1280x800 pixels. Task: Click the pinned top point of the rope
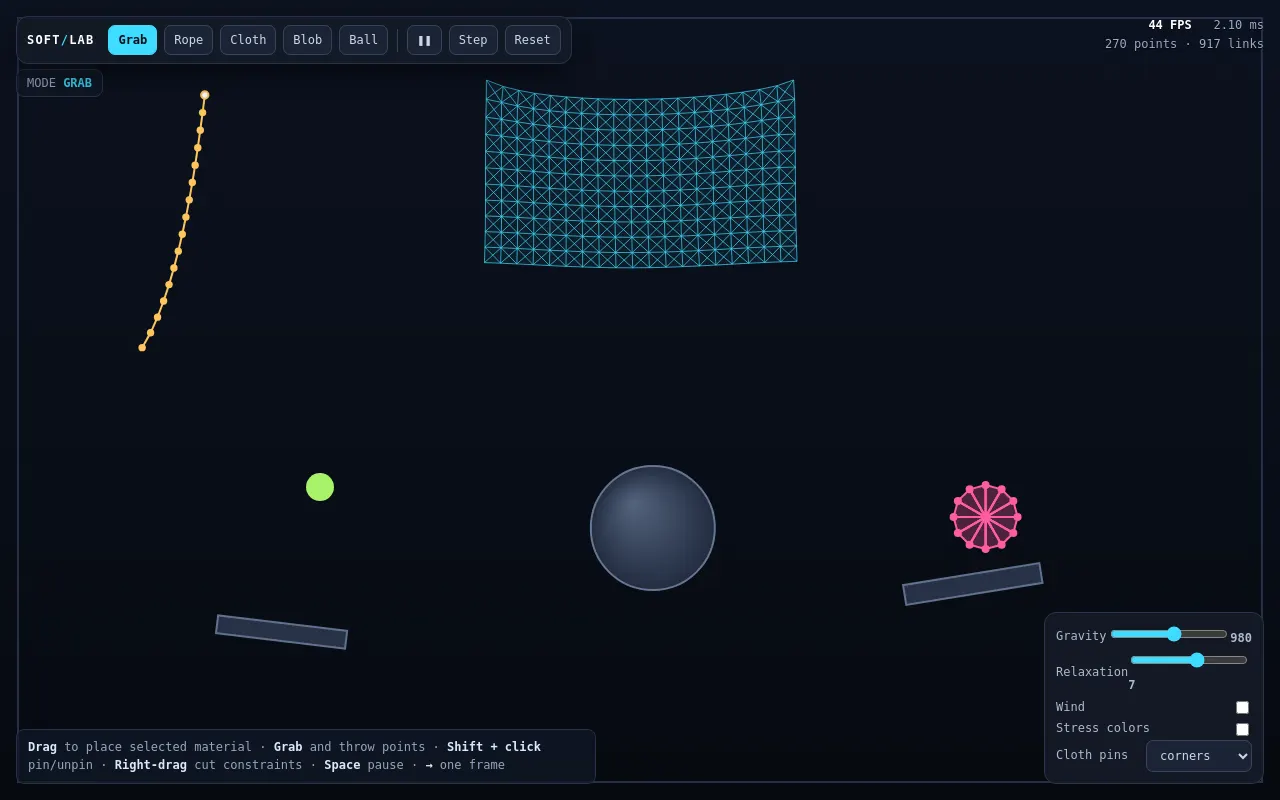[x=204, y=95]
